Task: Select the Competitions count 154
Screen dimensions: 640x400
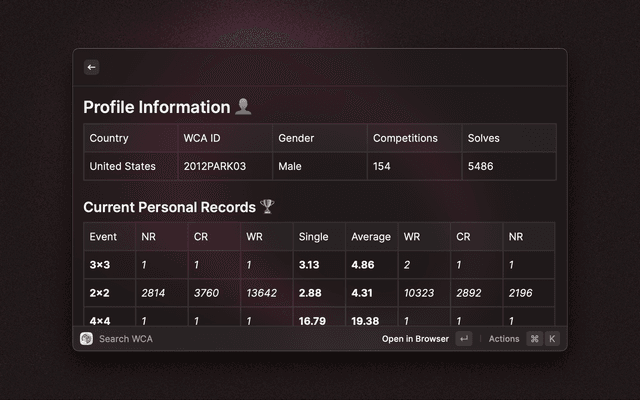Action: [x=382, y=166]
